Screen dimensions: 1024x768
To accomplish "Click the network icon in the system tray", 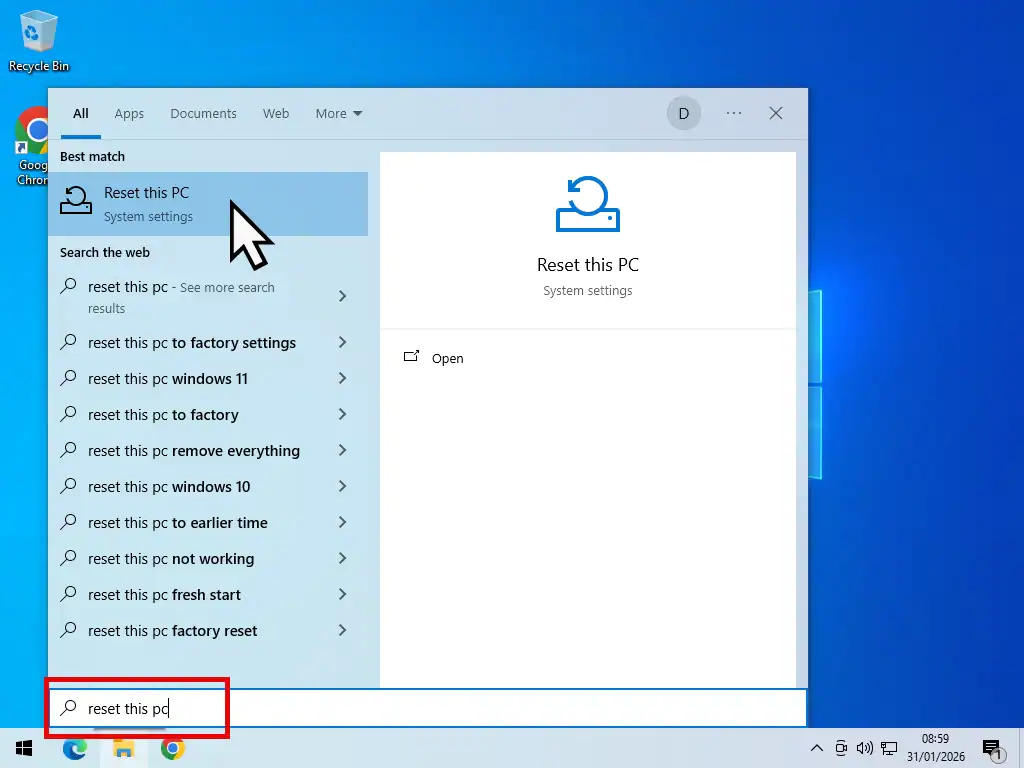I will 889,747.
